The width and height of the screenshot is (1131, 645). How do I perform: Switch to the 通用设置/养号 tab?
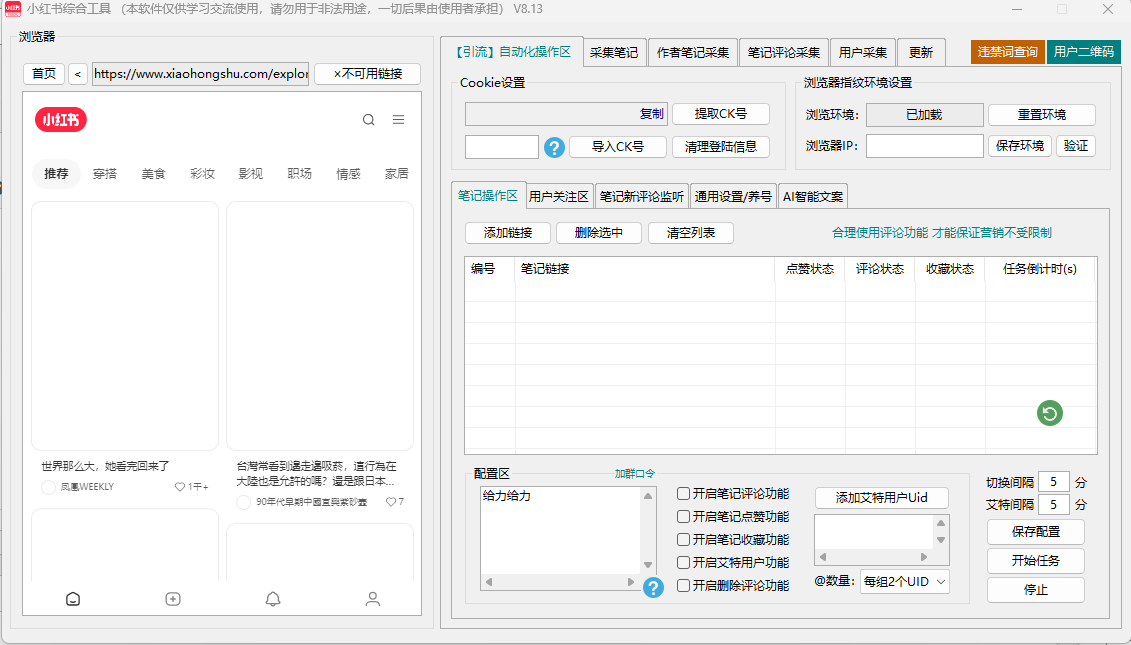(x=733, y=196)
